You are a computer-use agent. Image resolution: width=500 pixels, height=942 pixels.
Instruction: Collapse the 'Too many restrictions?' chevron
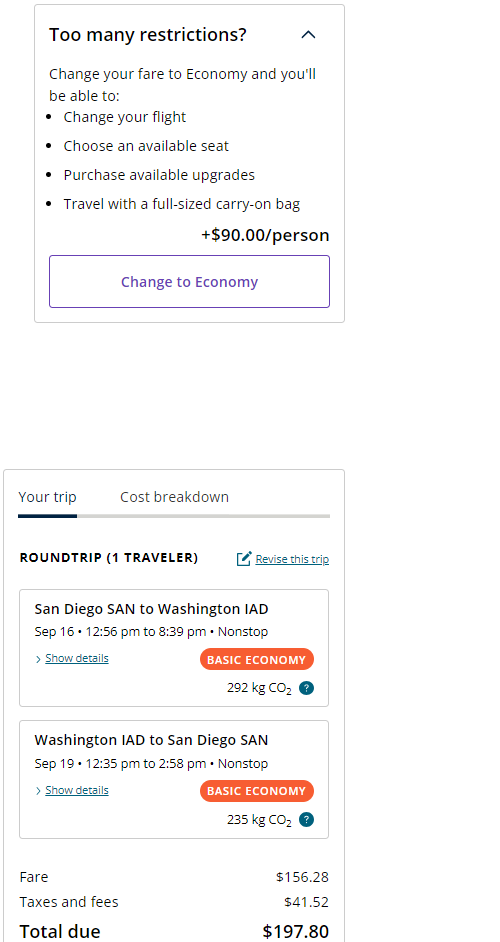point(308,35)
